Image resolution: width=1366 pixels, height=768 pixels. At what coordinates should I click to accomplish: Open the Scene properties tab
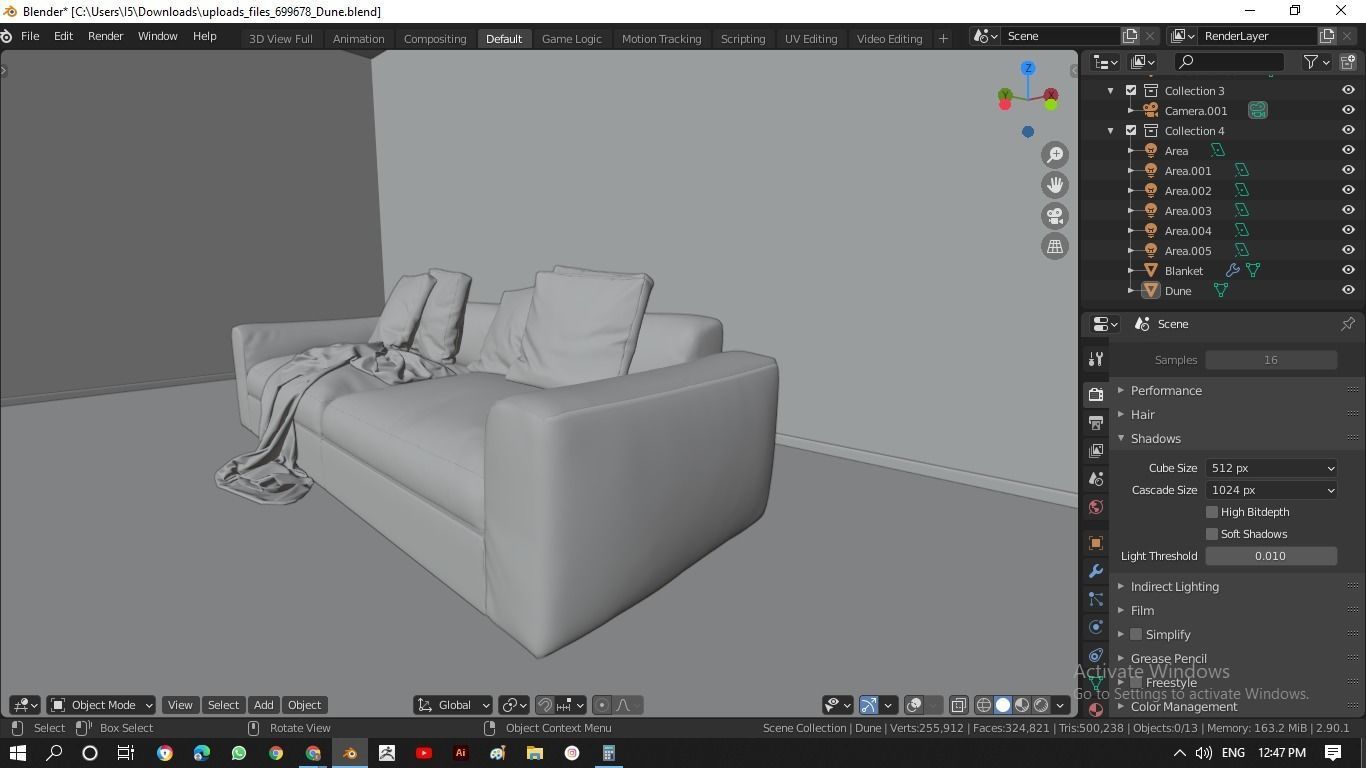click(1096, 478)
